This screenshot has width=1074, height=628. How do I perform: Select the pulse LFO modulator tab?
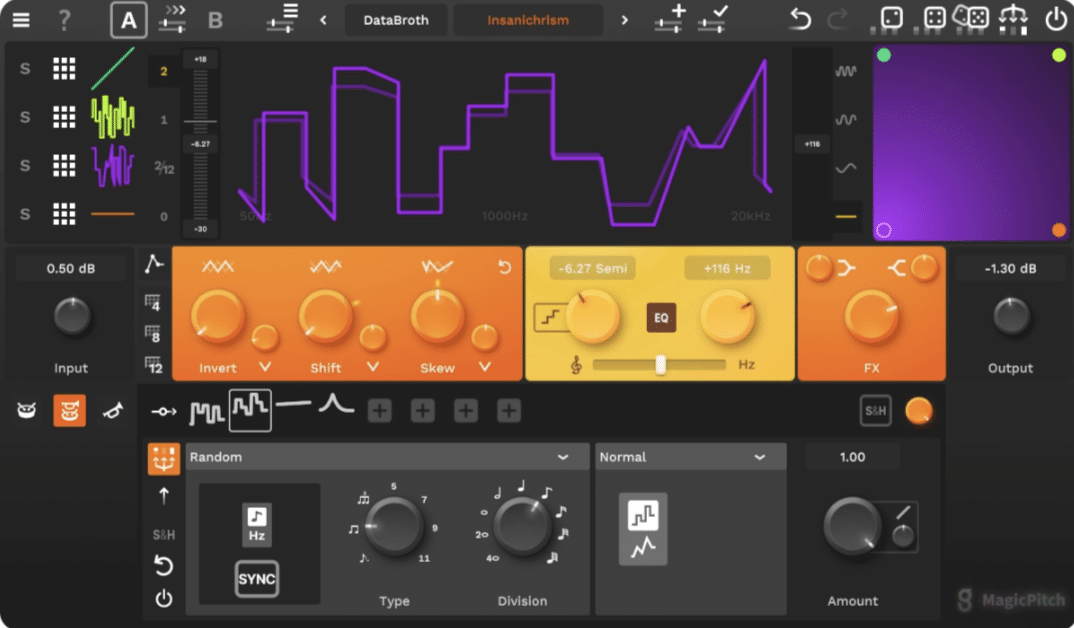[206, 412]
